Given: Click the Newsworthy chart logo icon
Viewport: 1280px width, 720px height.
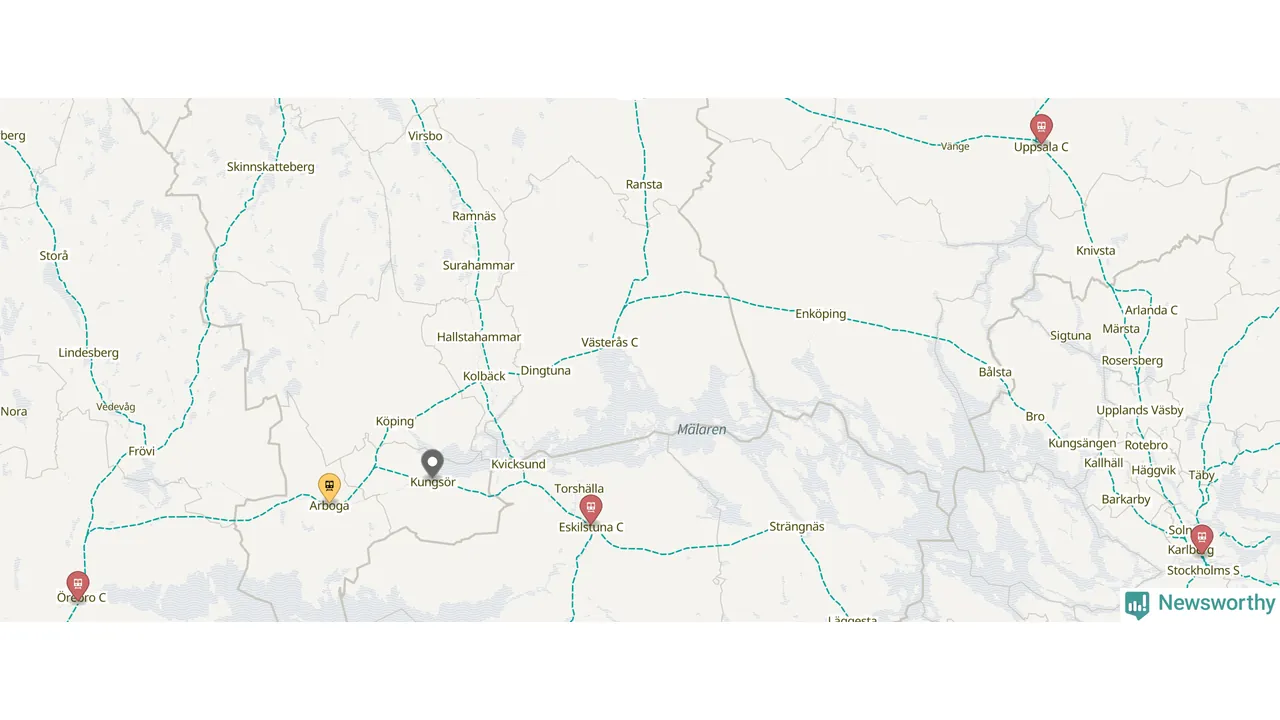Looking at the screenshot, I should pos(1137,604).
